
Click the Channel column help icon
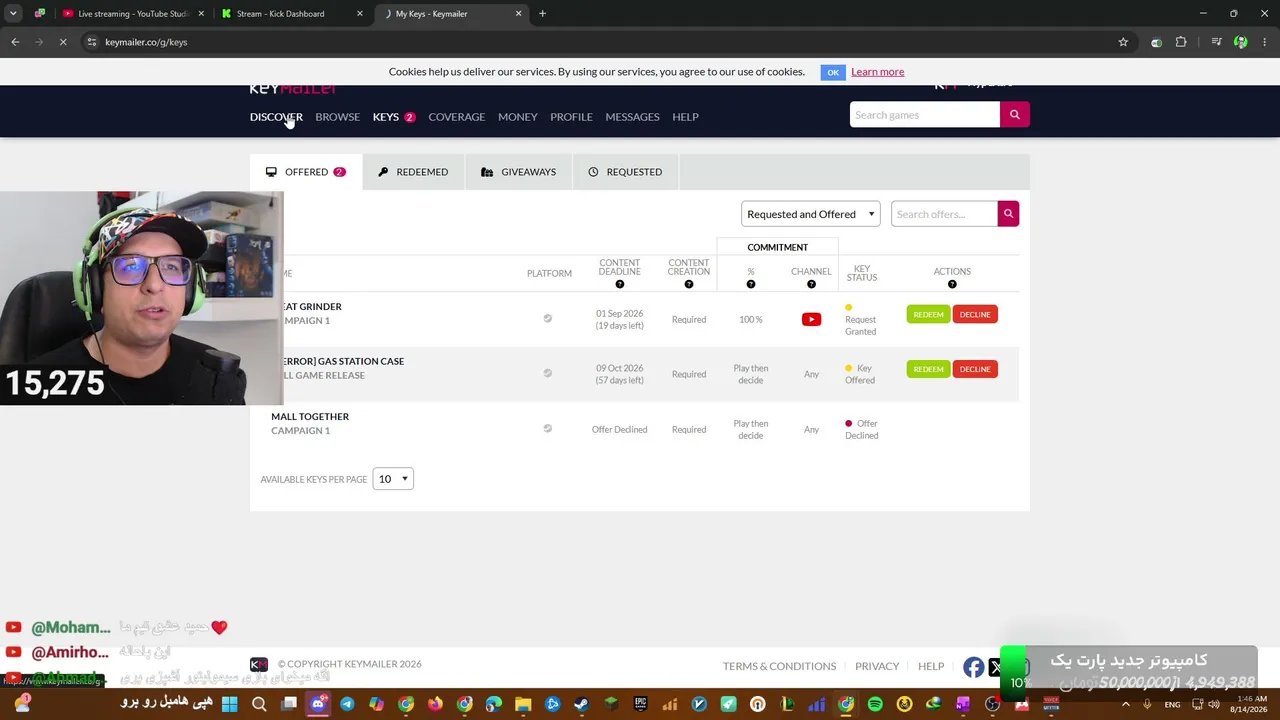tap(811, 284)
